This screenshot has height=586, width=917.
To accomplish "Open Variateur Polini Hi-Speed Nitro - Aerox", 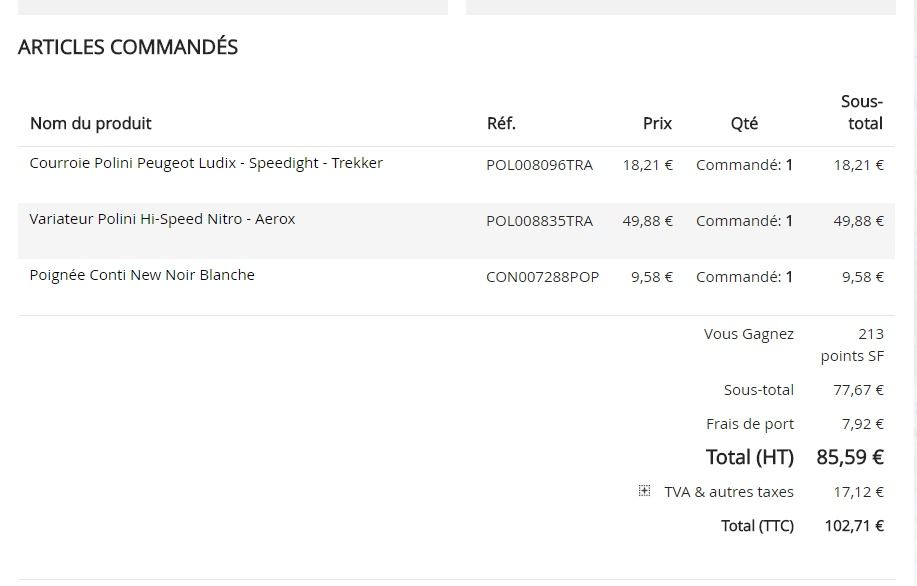I will [x=163, y=219].
